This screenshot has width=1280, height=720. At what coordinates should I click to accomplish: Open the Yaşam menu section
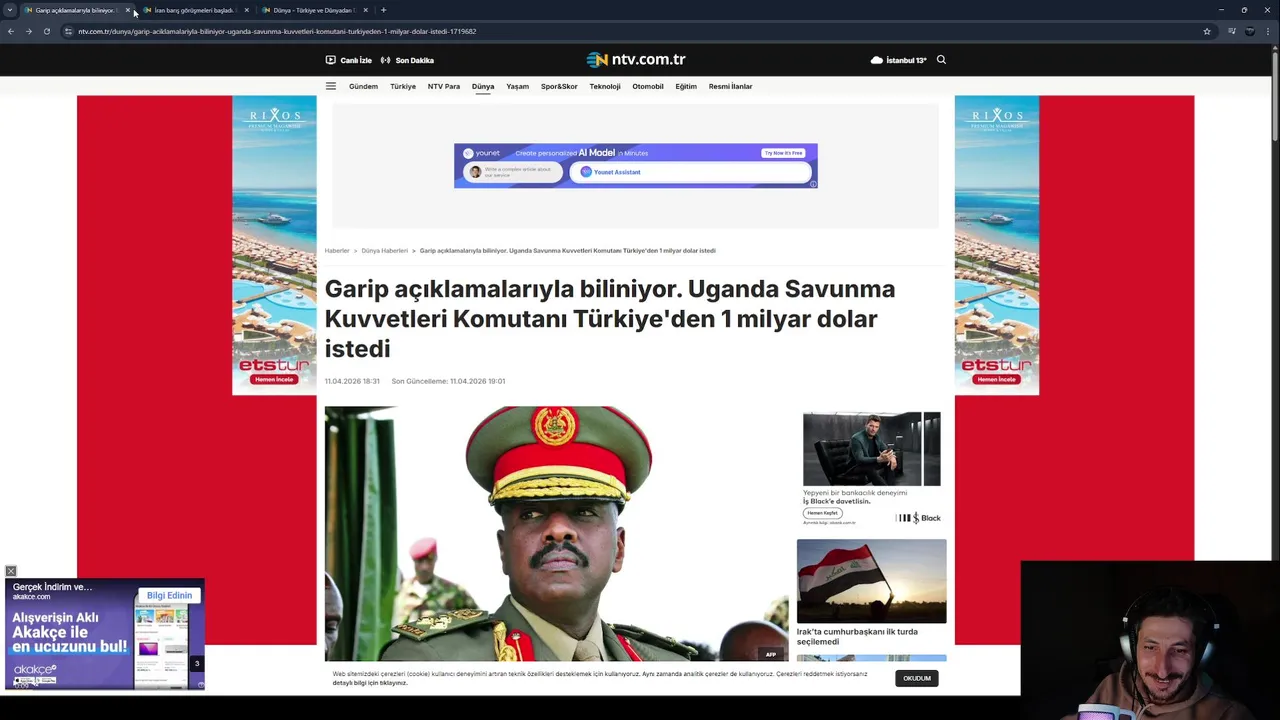pyautogui.click(x=517, y=86)
